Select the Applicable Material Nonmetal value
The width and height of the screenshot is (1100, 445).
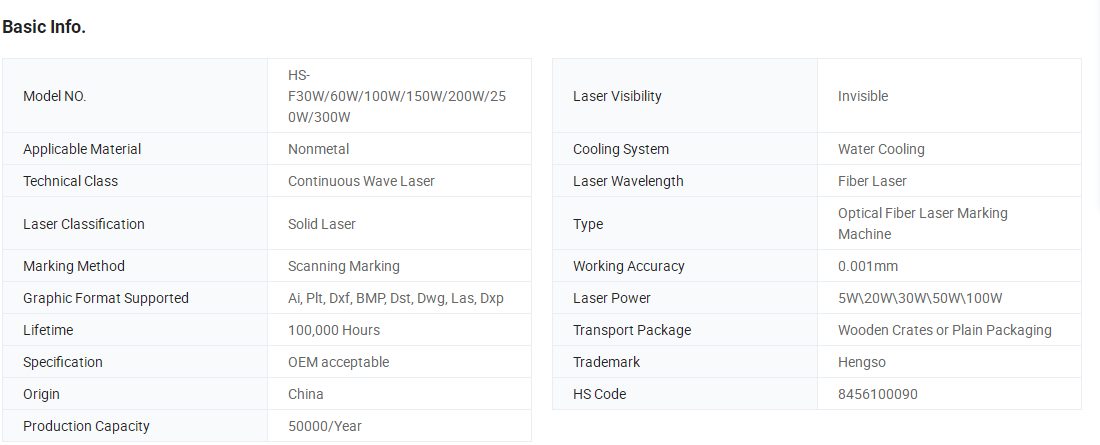click(x=318, y=150)
